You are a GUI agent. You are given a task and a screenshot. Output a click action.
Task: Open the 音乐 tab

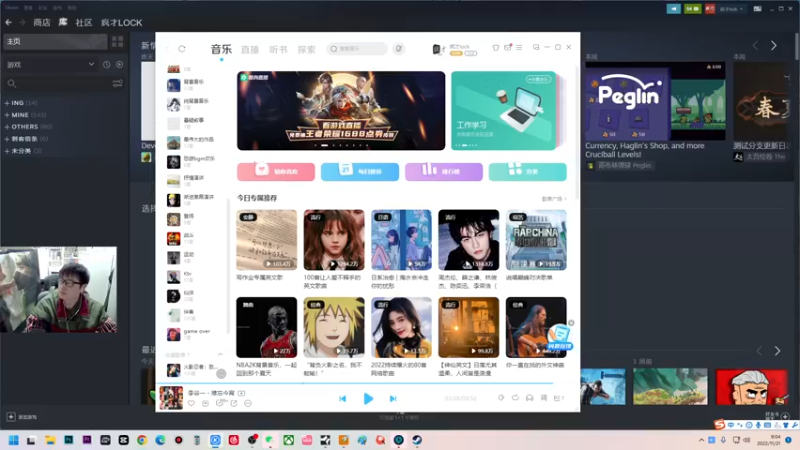(221, 49)
